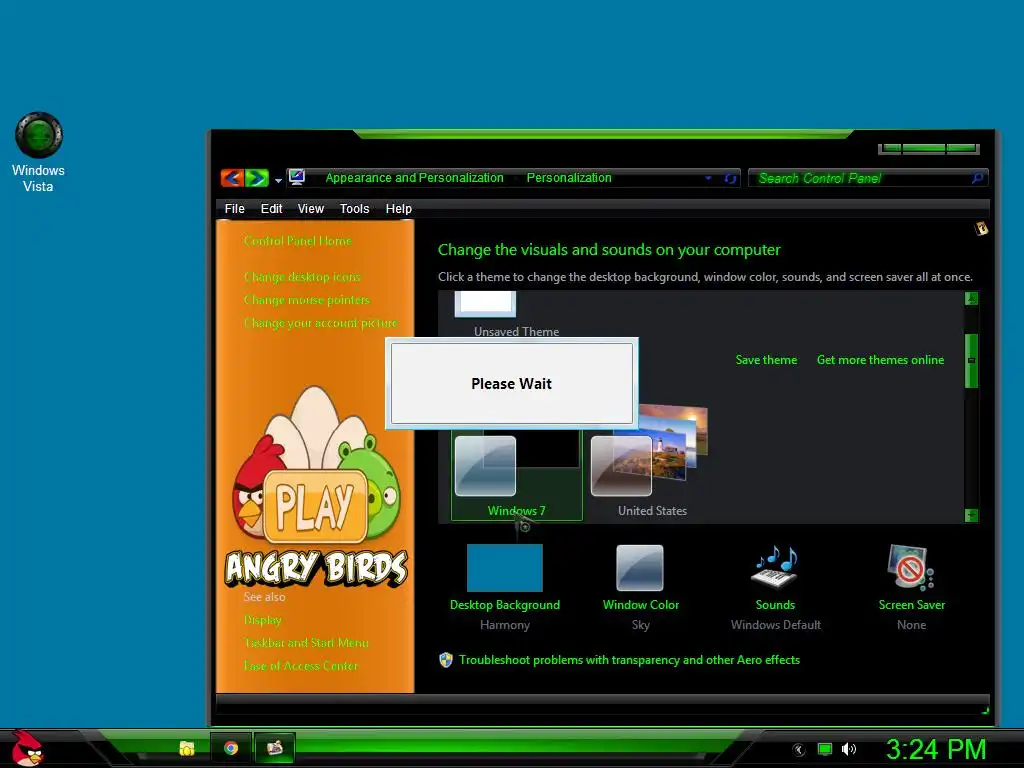Image resolution: width=1024 pixels, height=768 pixels.
Task: Click the volume speaker tray icon
Action: tap(848, 749)
